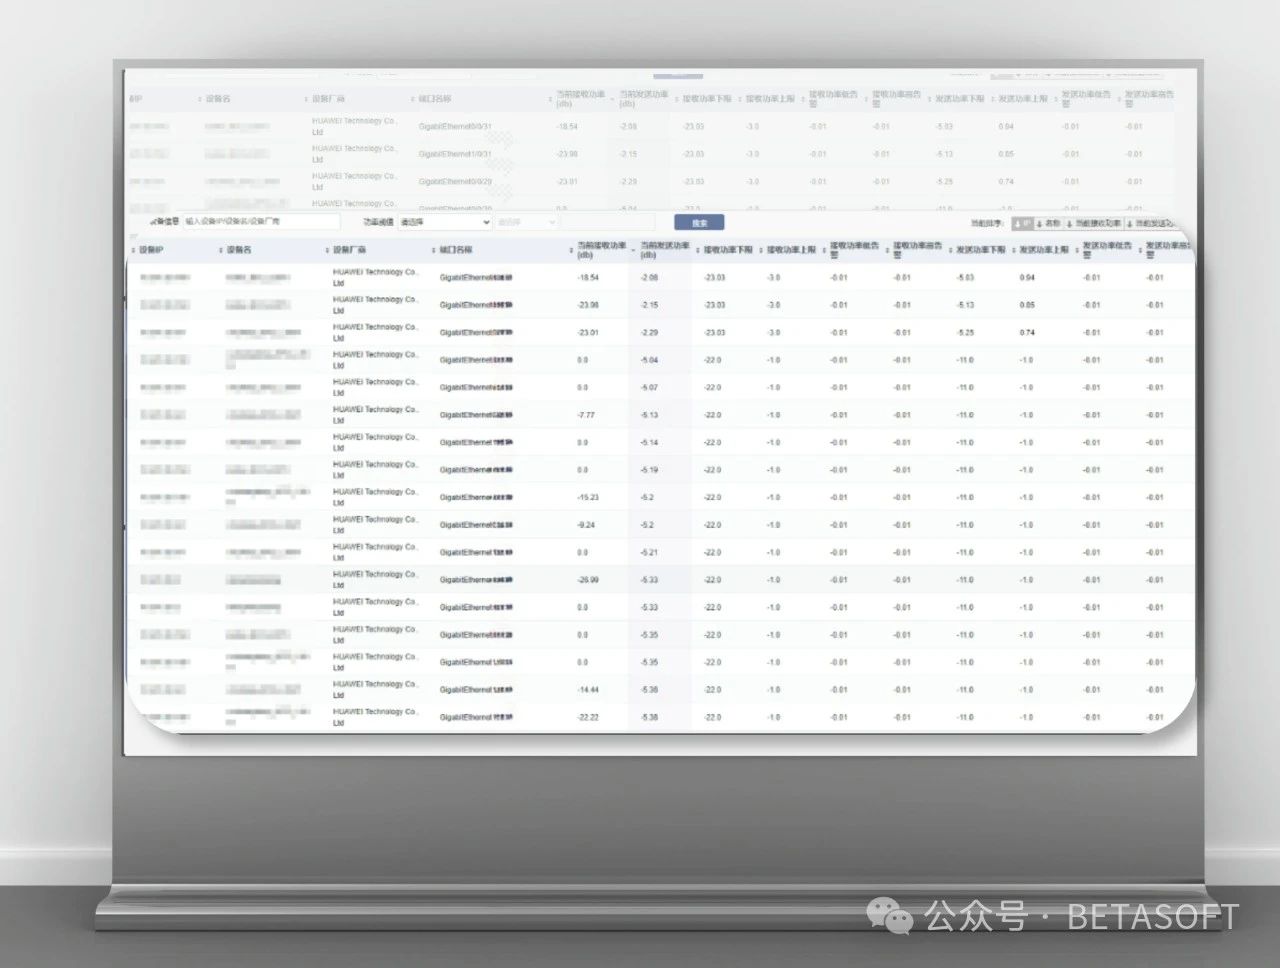1280x968 pixels.
Task: Sort by 发送功率下限 column icon
Action: [x=950, y=250]
